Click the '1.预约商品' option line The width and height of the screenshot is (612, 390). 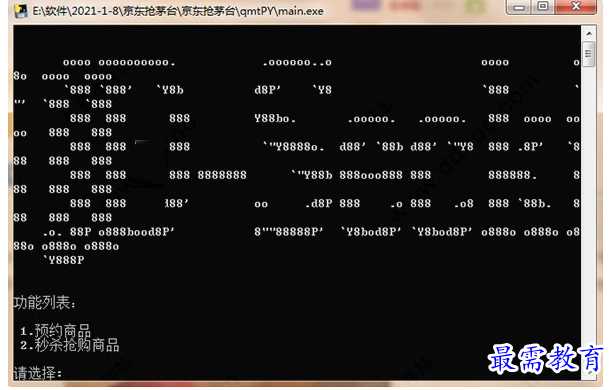tap(55, 331)
